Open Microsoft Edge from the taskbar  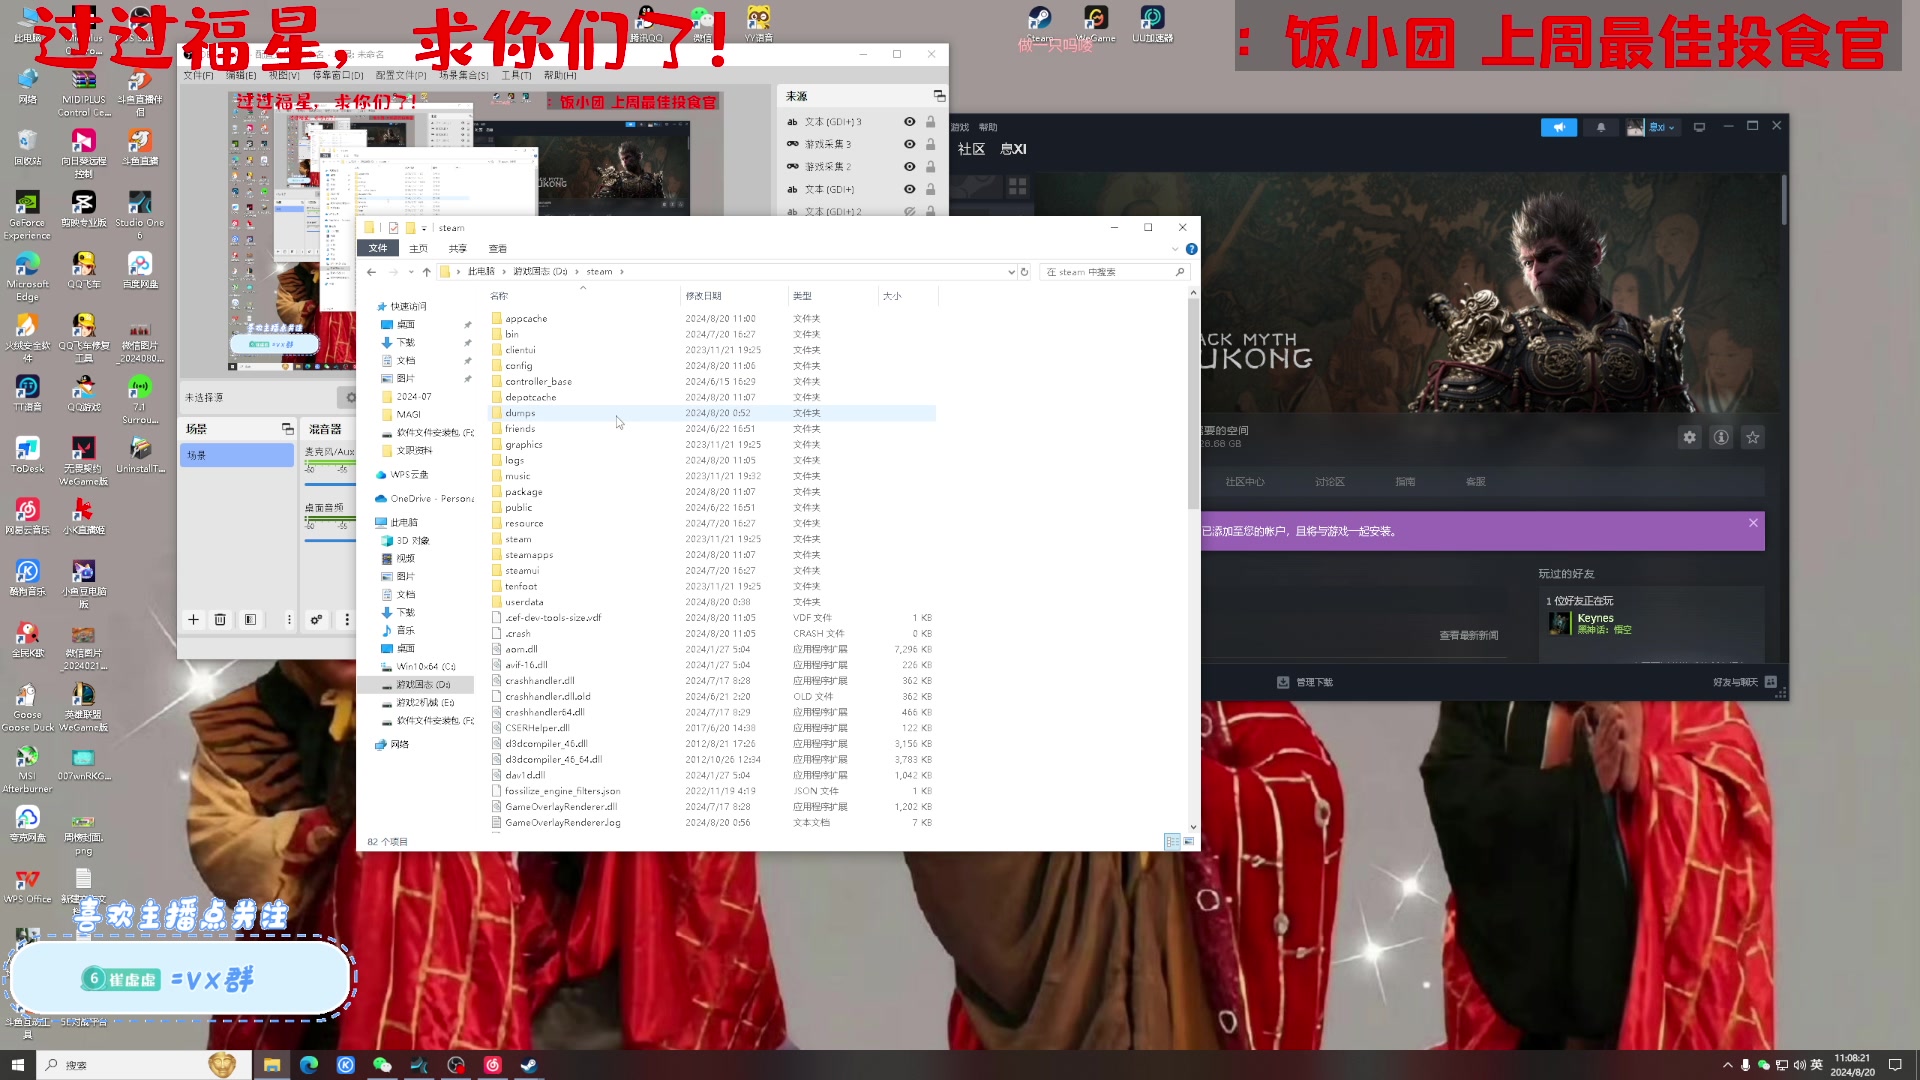pos(308,1065)
